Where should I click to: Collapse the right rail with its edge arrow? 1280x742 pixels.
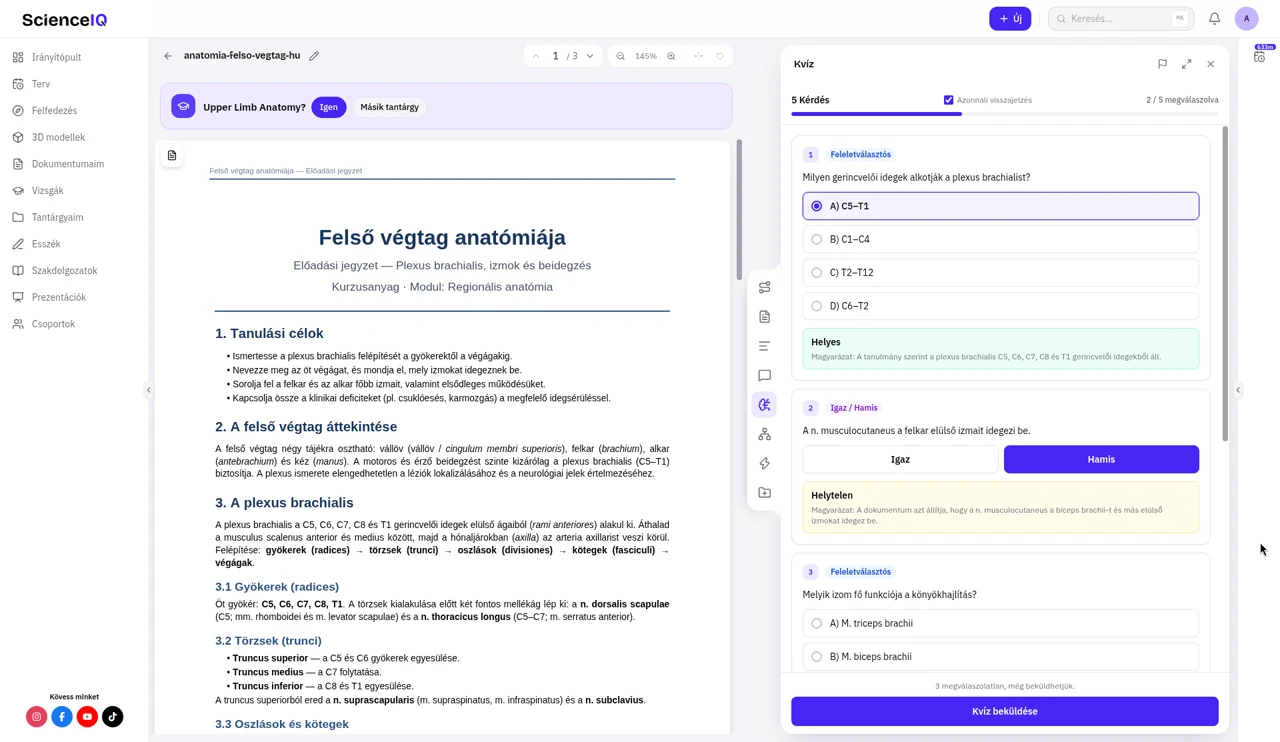(x=1238, y=390)
